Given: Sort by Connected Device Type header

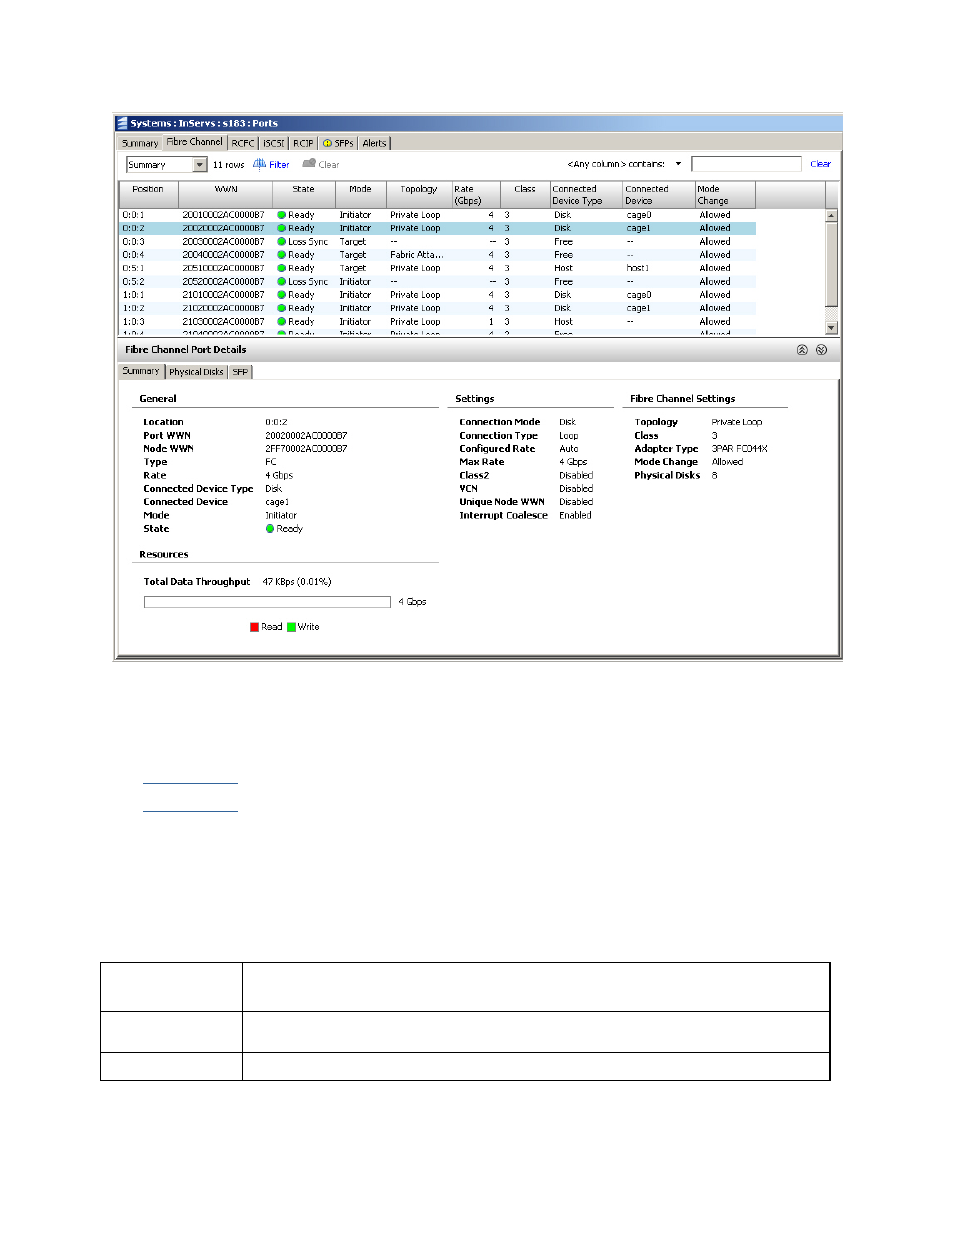Looking at the screenshot, I should pos(586,194).
